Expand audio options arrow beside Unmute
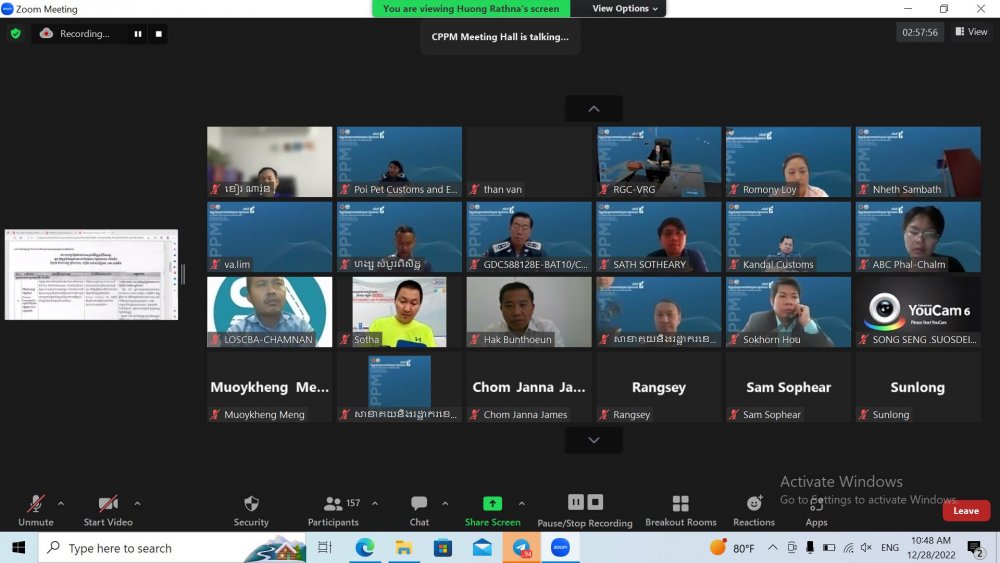 (x=61, y=503)
